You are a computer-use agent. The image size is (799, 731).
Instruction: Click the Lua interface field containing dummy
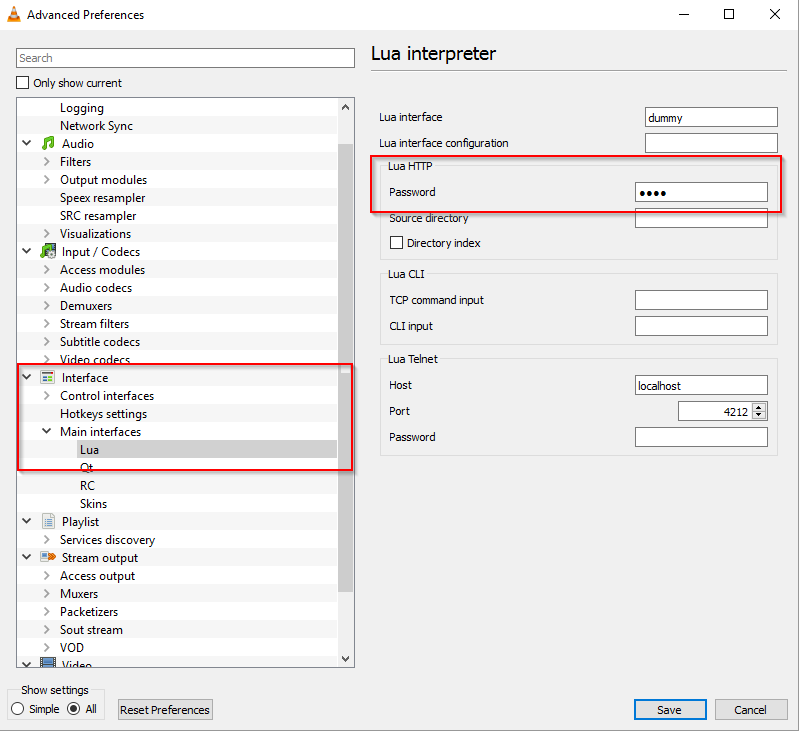coord(711,117)
